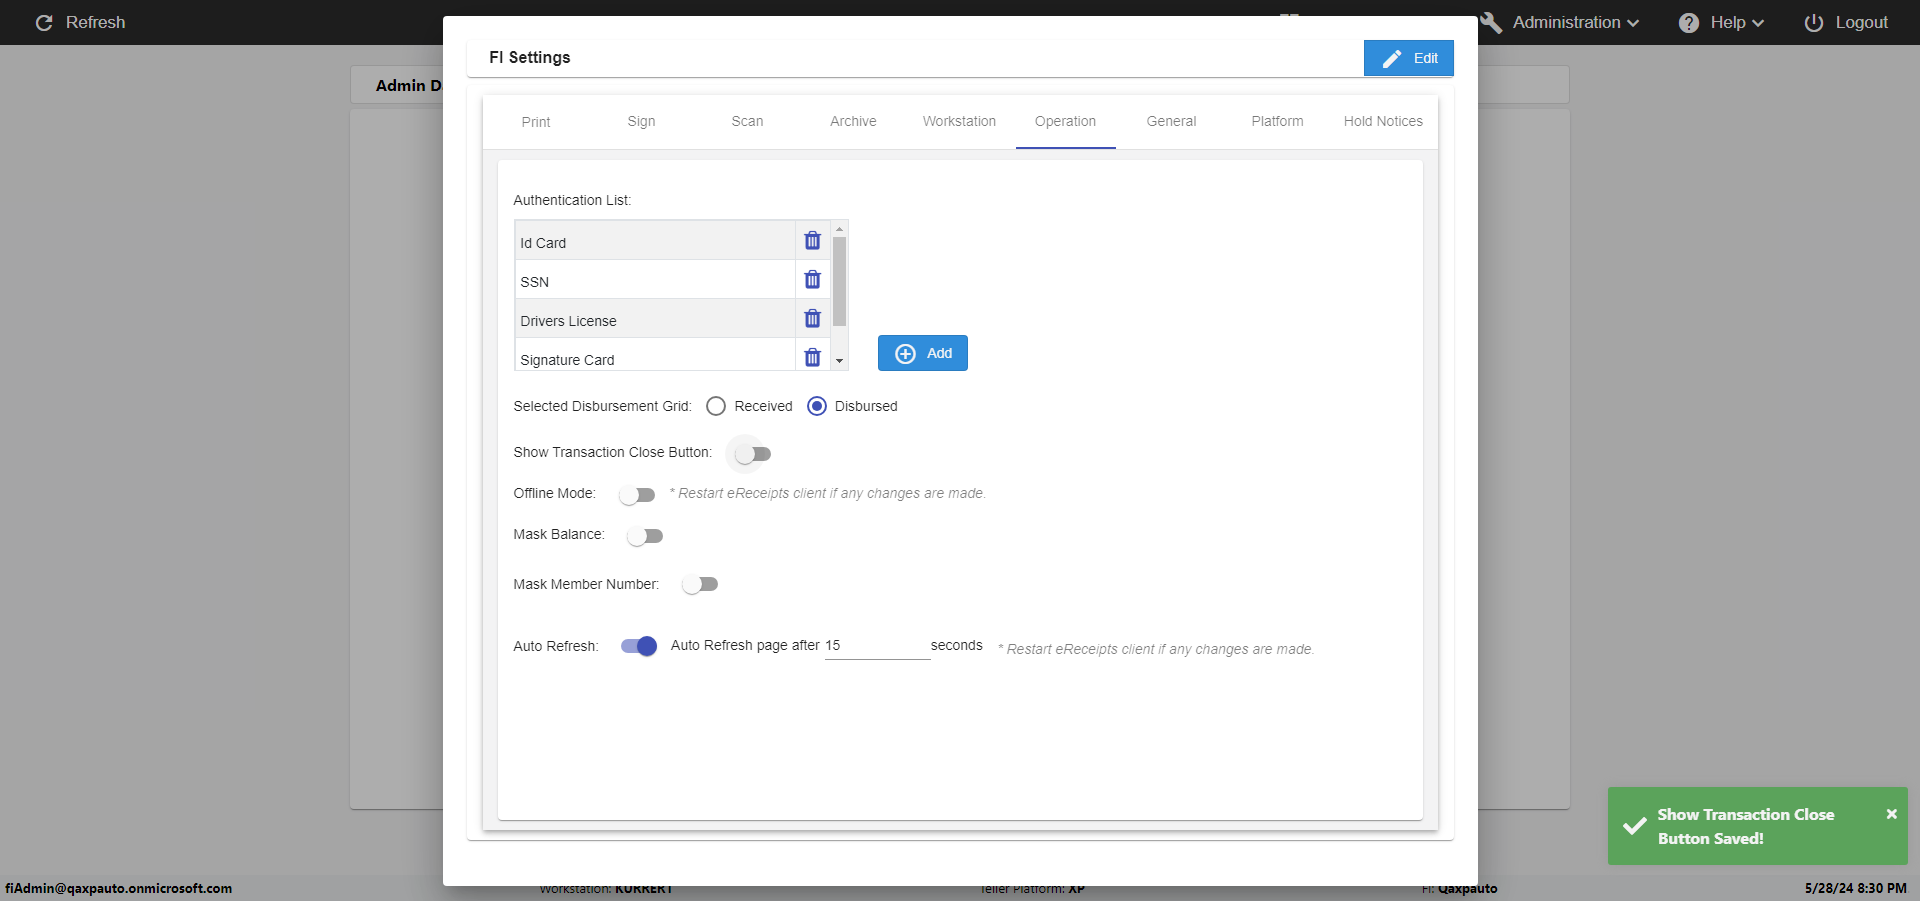Screen dimensions: 1920x901
Task: Click the Help question mark icon
Action: 1689,22
